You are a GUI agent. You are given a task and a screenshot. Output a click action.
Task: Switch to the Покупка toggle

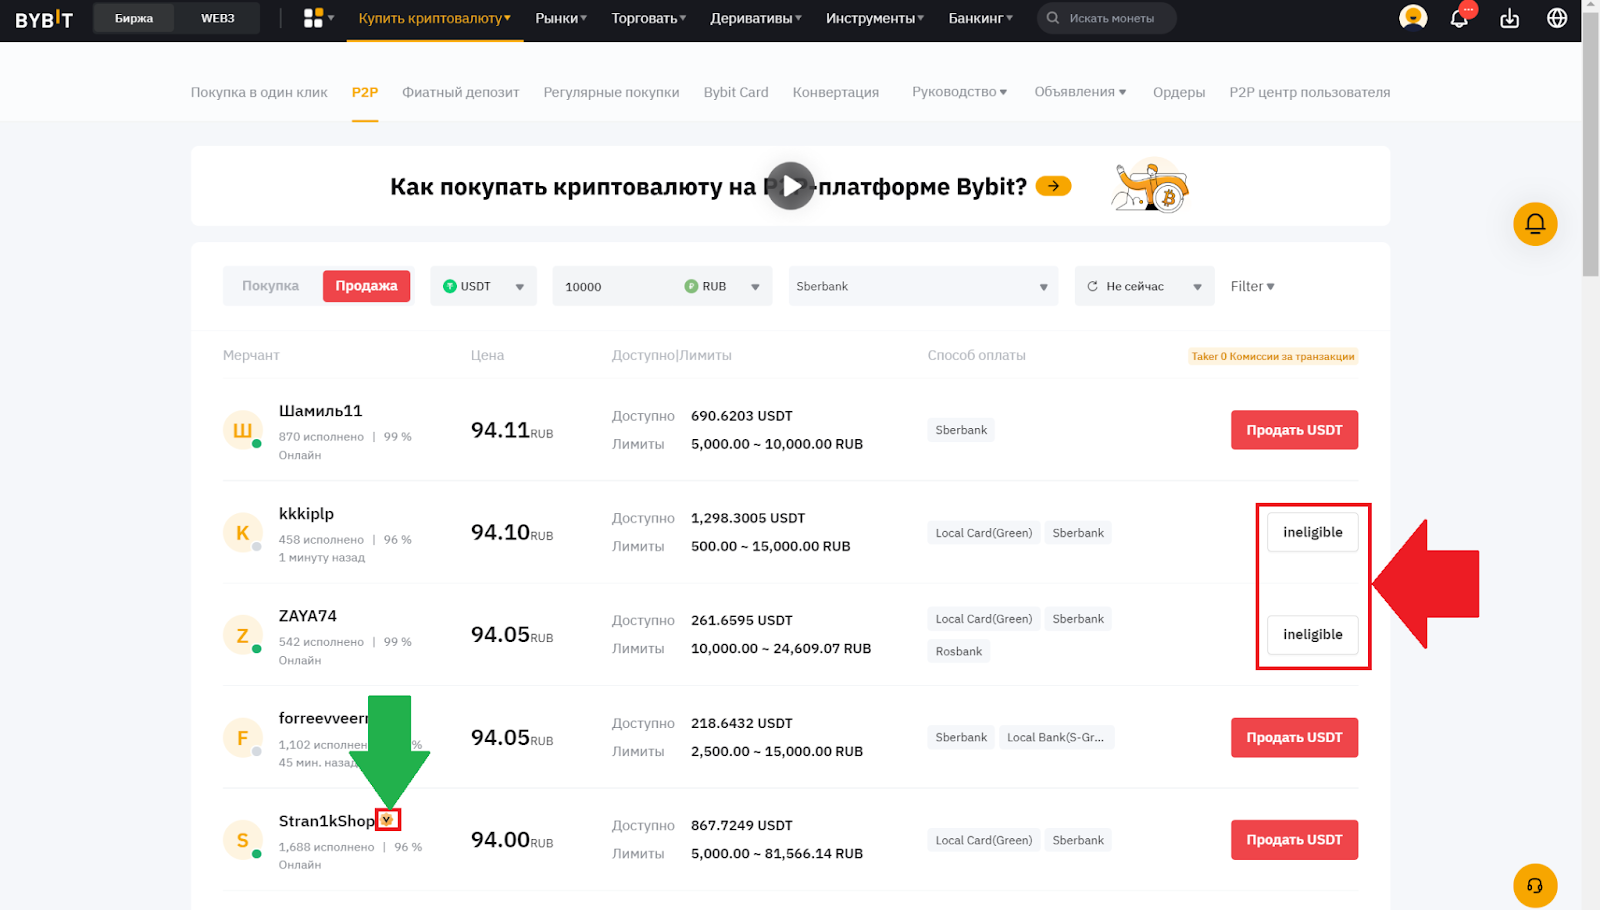point(270,286)
